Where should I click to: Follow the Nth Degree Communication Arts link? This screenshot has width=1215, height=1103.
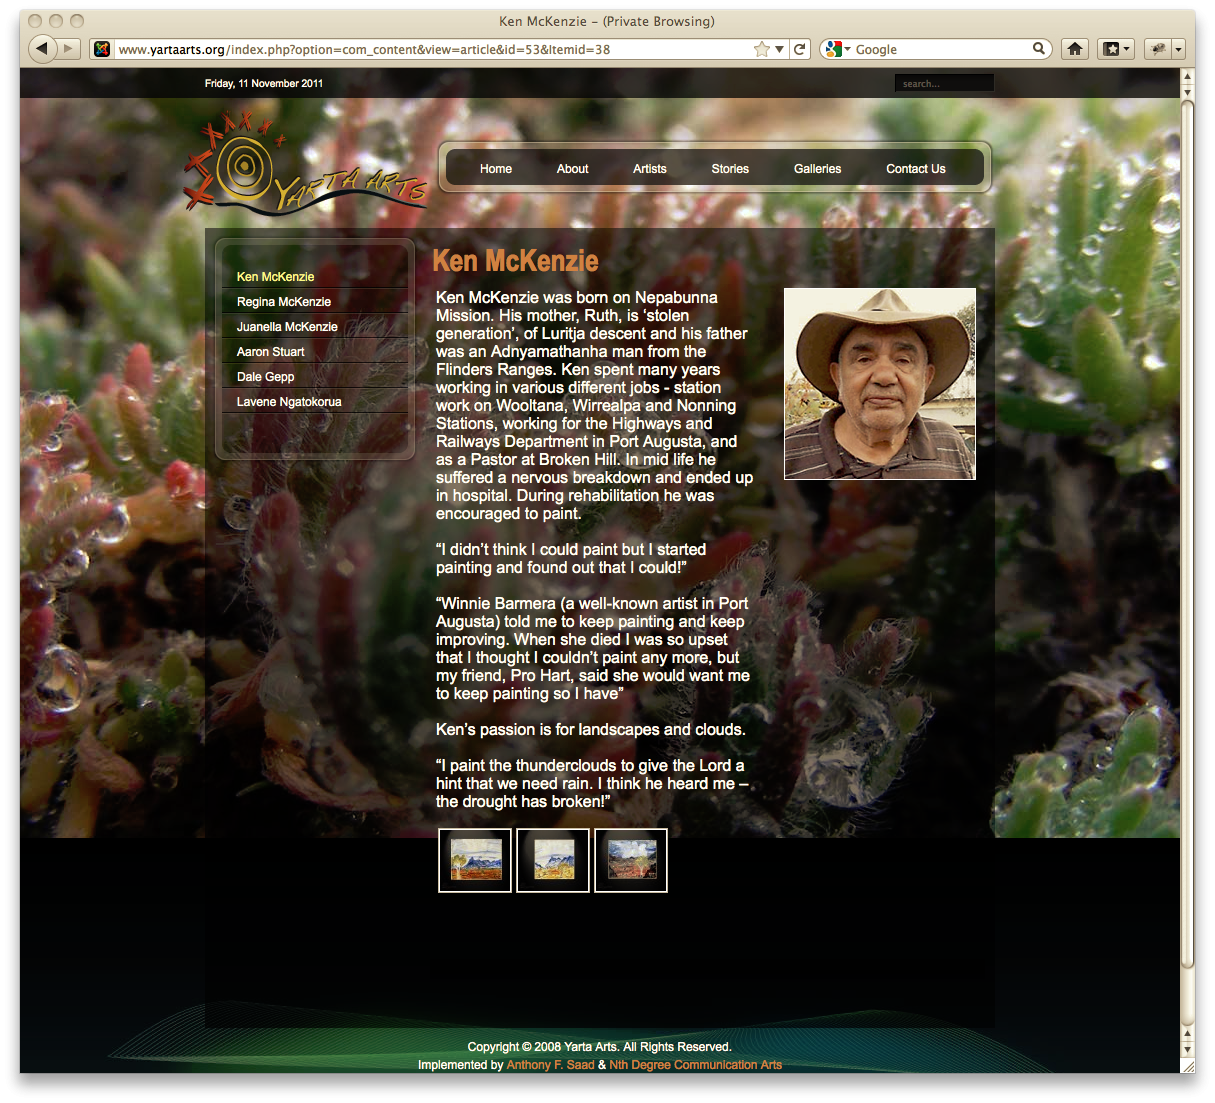coord(696,1065)
